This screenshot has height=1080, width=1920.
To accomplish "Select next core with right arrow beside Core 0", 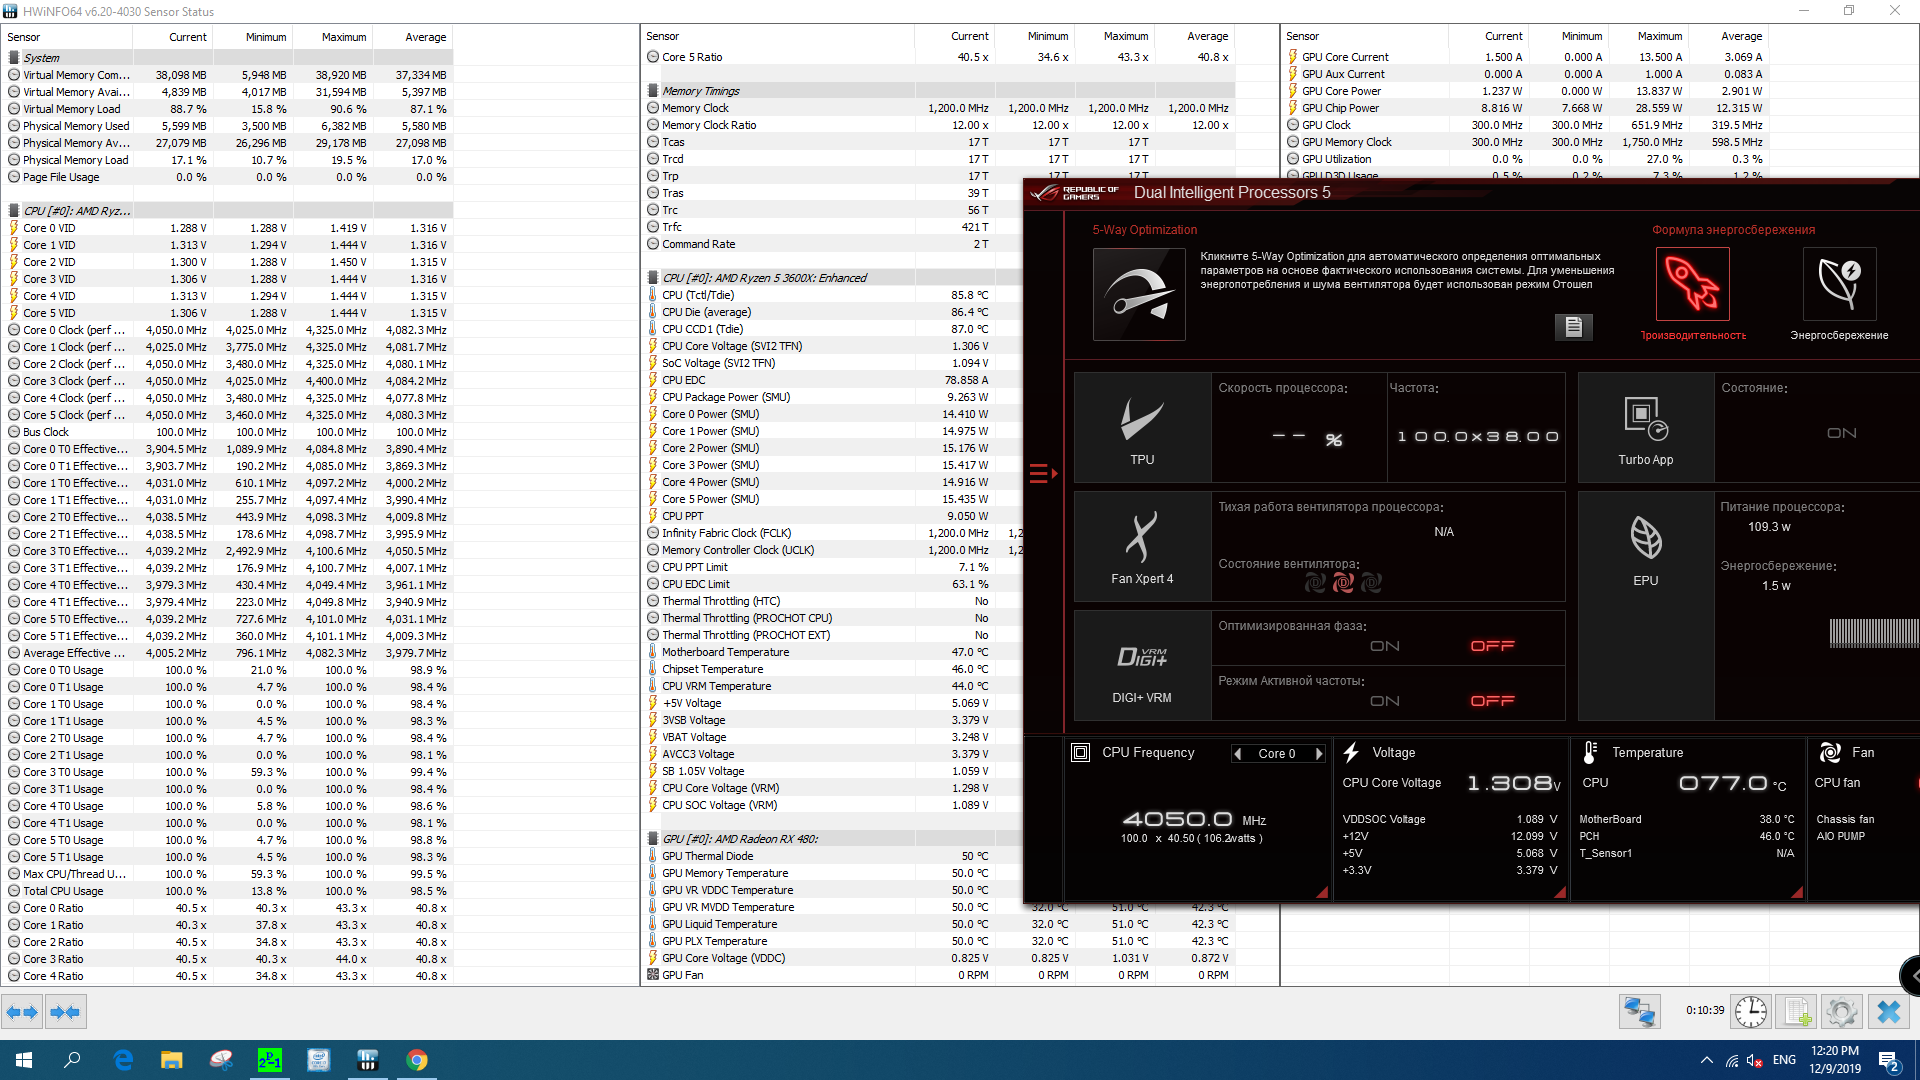I will point(1319,754).
